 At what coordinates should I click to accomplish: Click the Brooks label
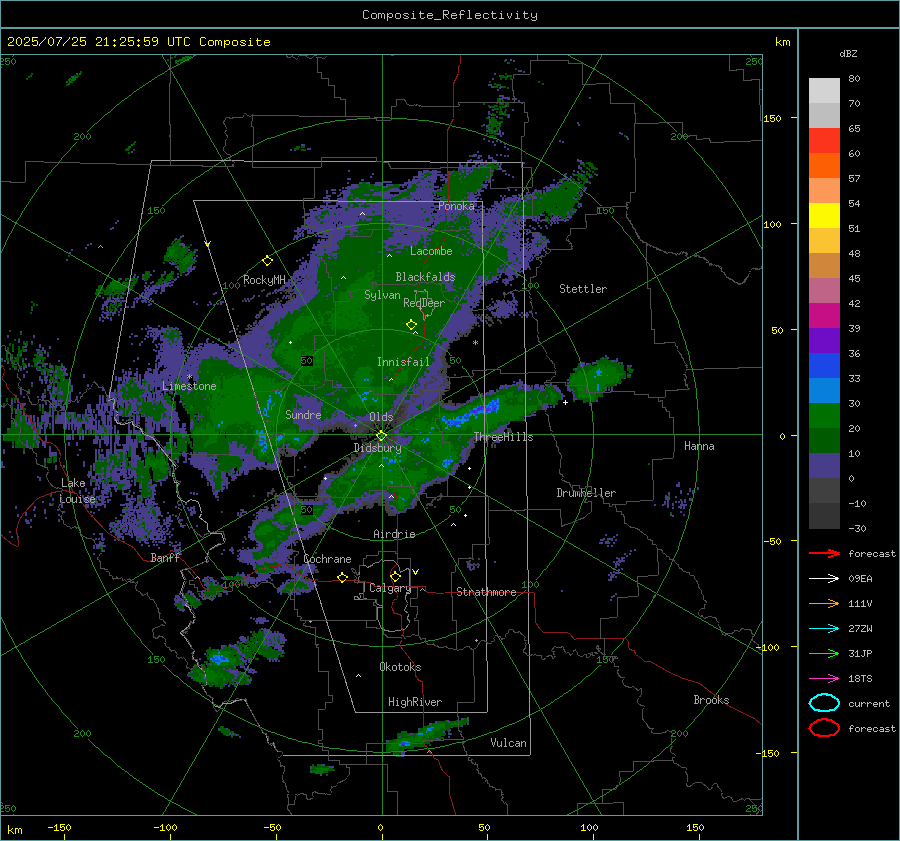click(x=711, y=700)
